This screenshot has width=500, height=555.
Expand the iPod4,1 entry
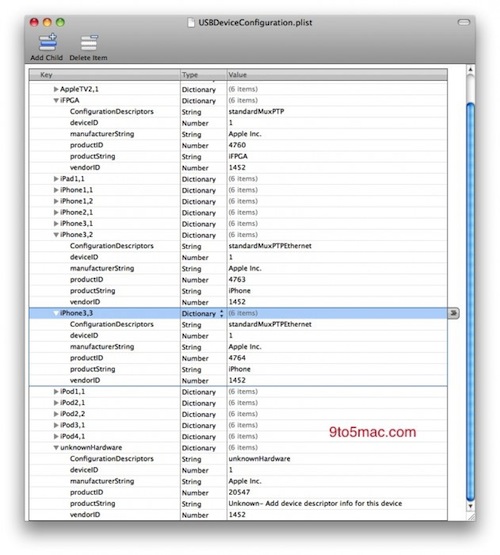[x=56, y=436]
